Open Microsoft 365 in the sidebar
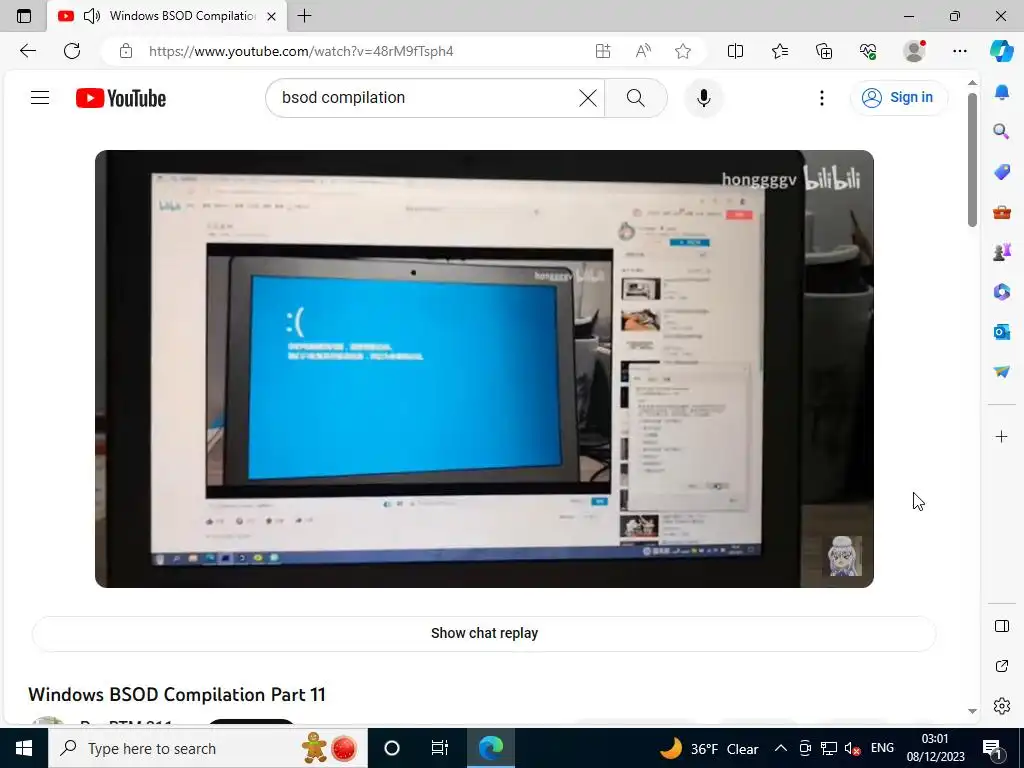1024x768 pixels. (1002, 291)
